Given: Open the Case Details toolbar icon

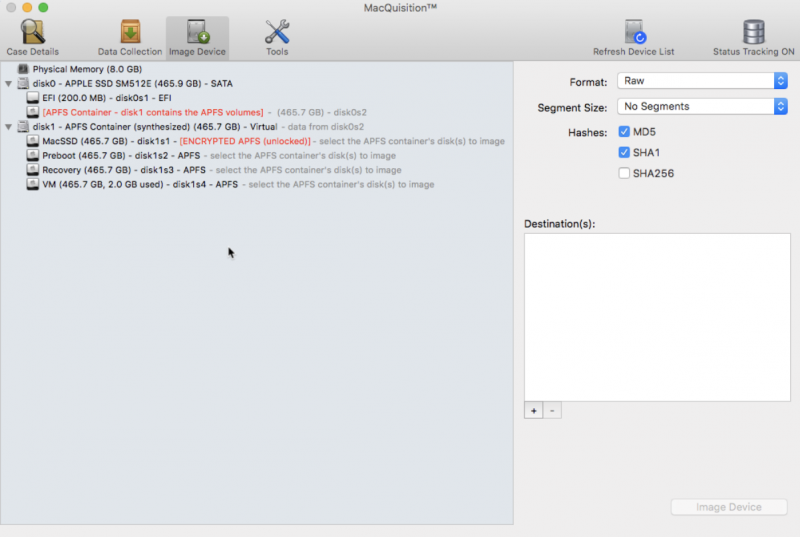Looking at the screenshot, I should click(32, 32).
